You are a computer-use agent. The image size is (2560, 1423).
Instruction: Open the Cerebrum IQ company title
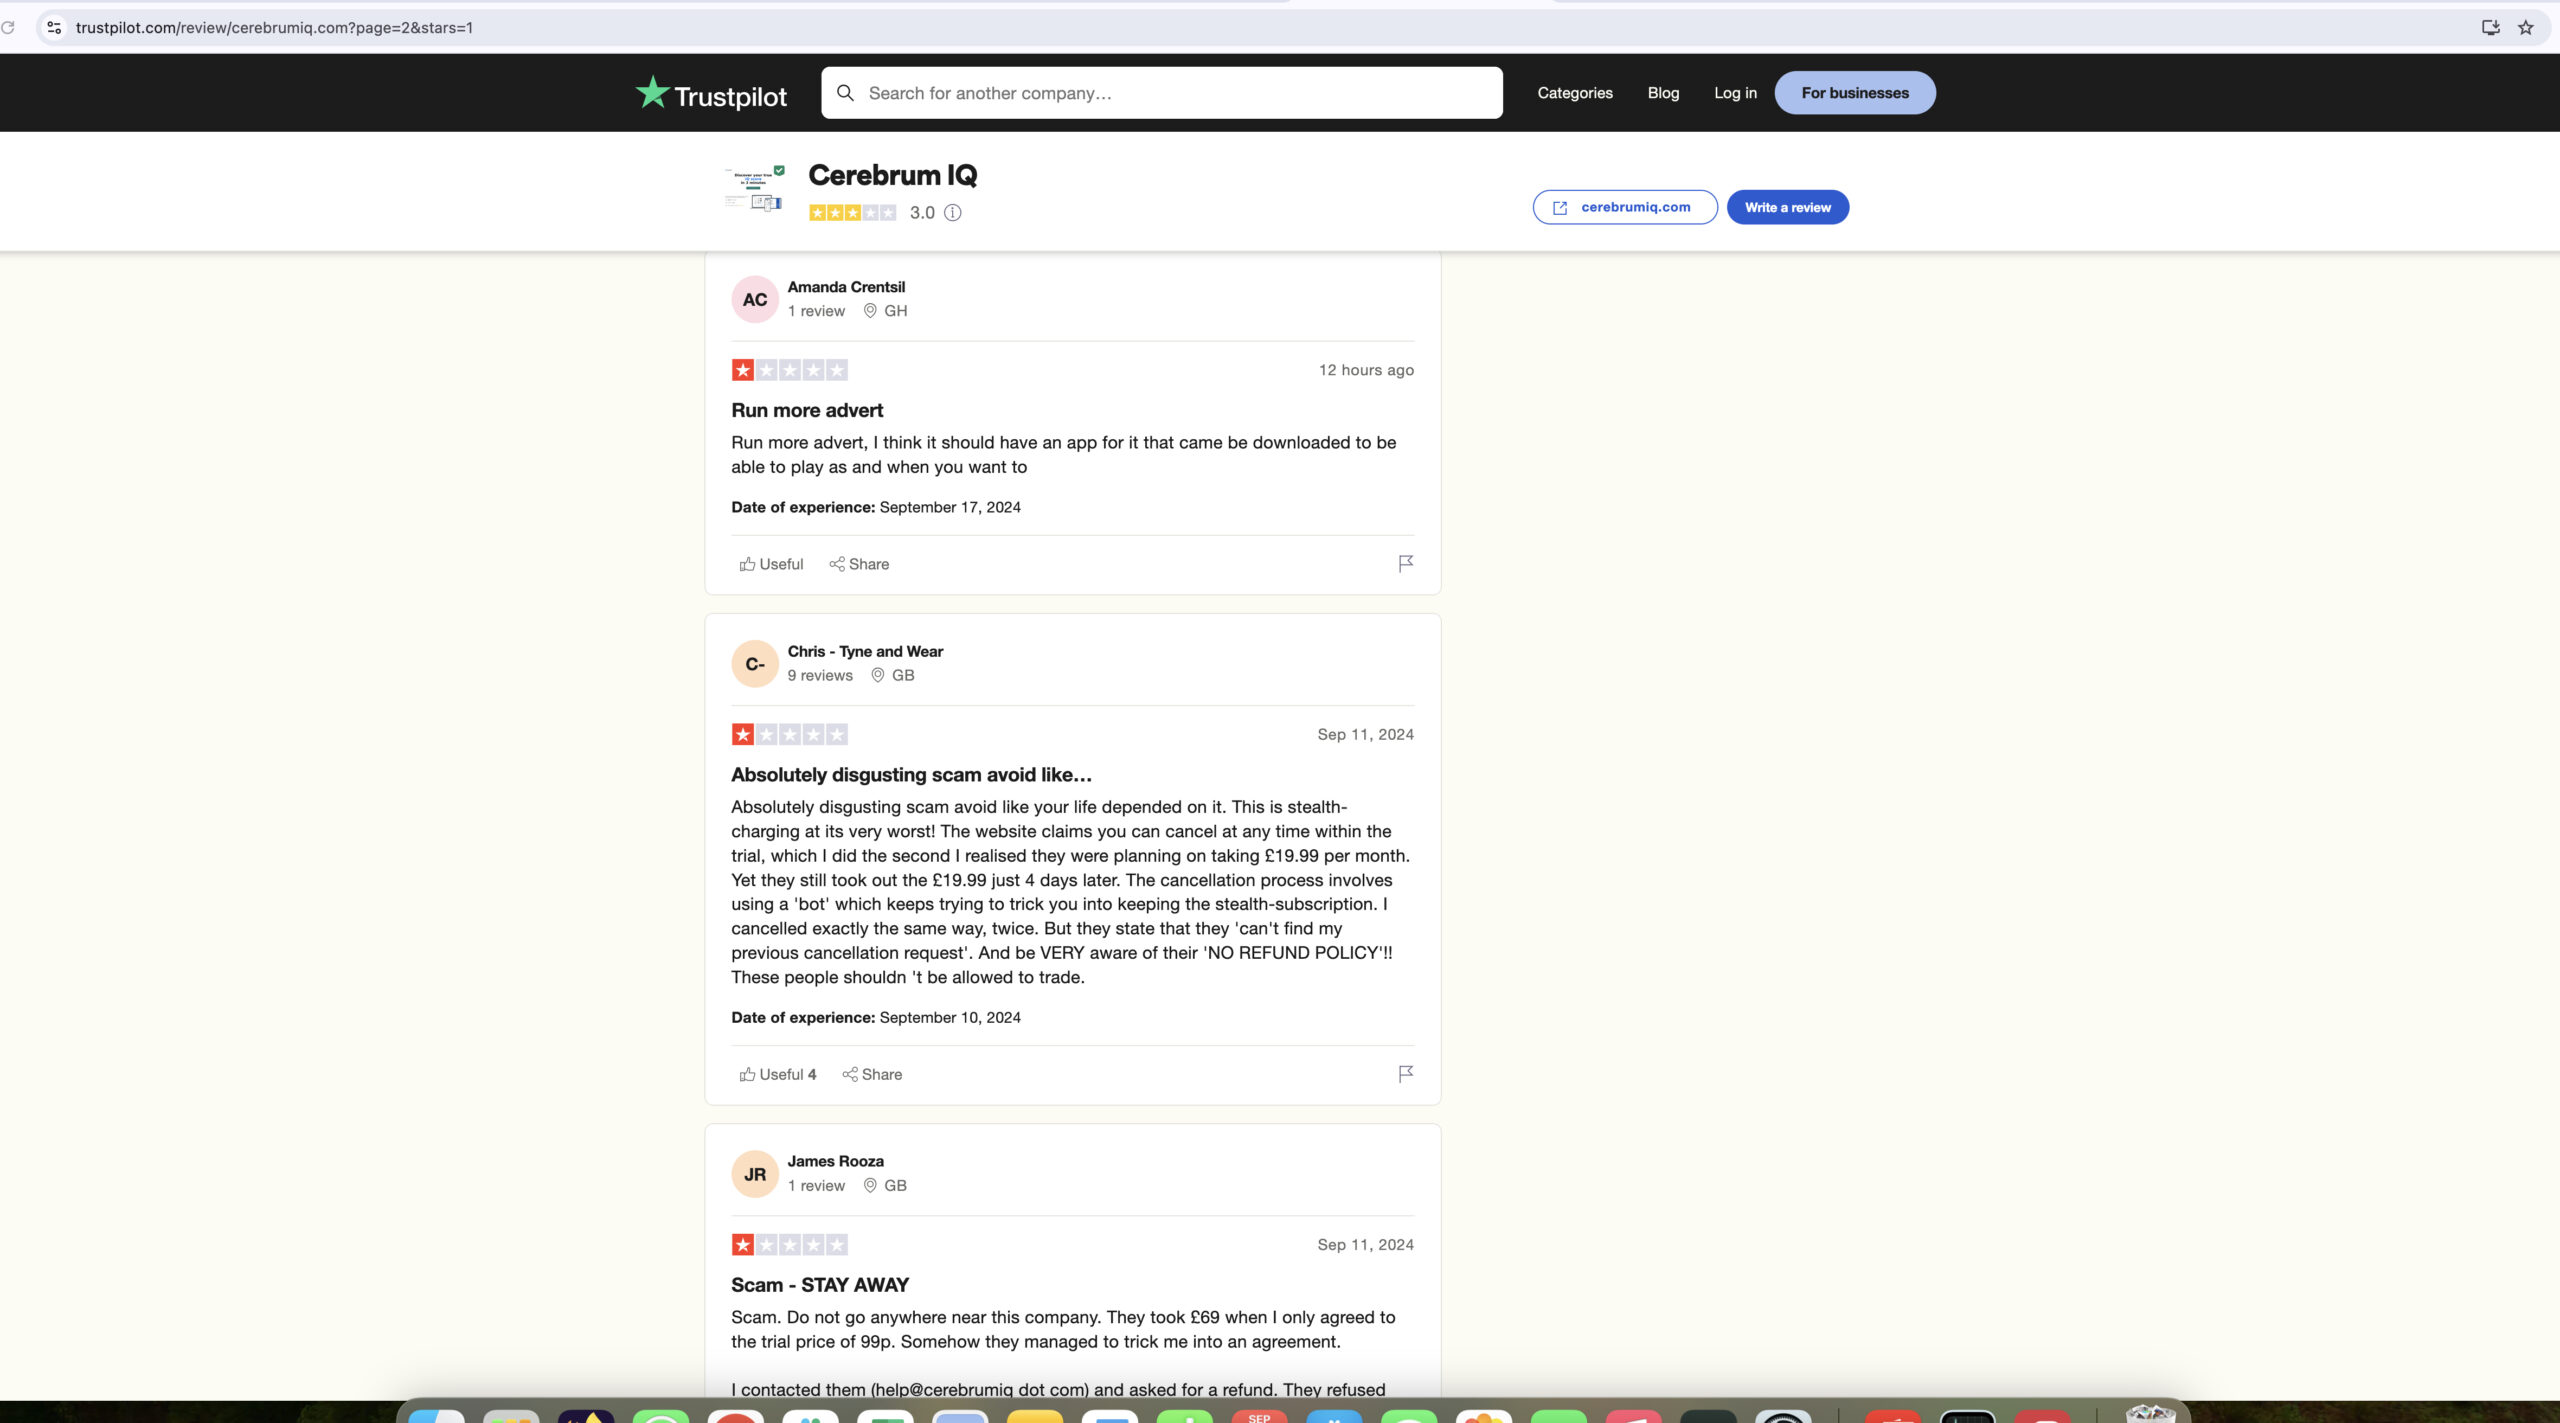(892, 175)
